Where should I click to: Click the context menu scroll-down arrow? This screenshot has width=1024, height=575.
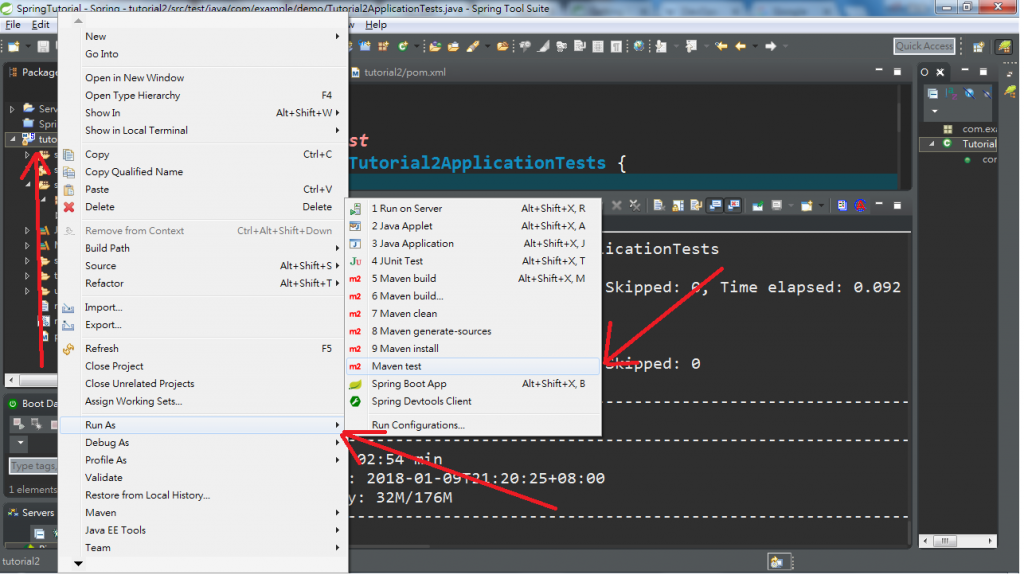[78, 563]
